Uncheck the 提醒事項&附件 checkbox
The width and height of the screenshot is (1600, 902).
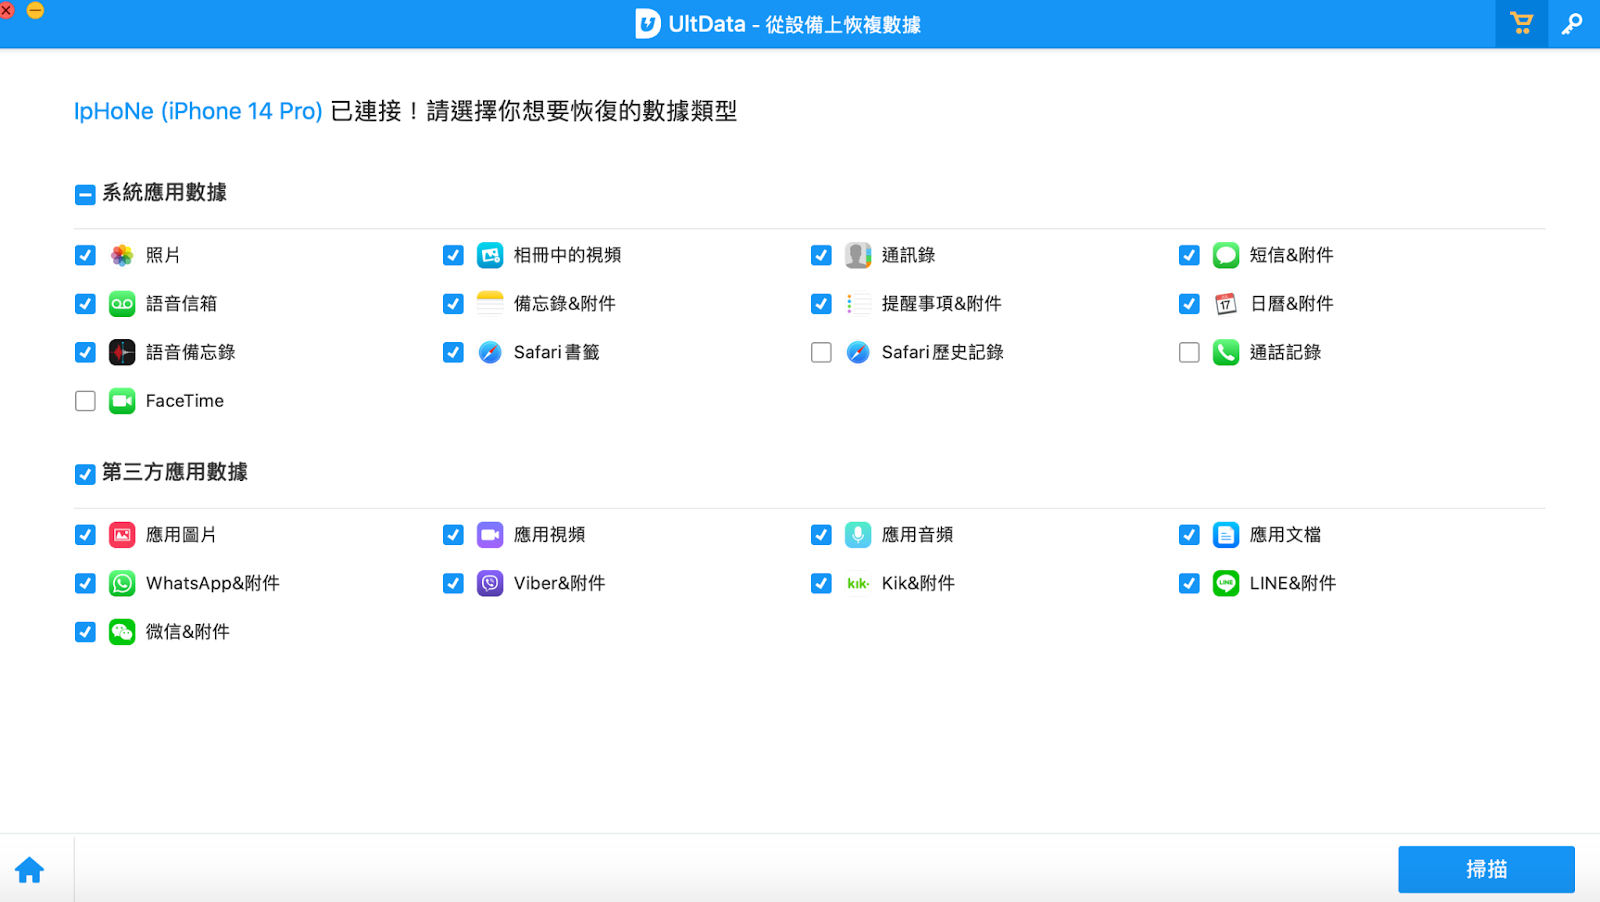pyautogui.click(x=821, y=304)
